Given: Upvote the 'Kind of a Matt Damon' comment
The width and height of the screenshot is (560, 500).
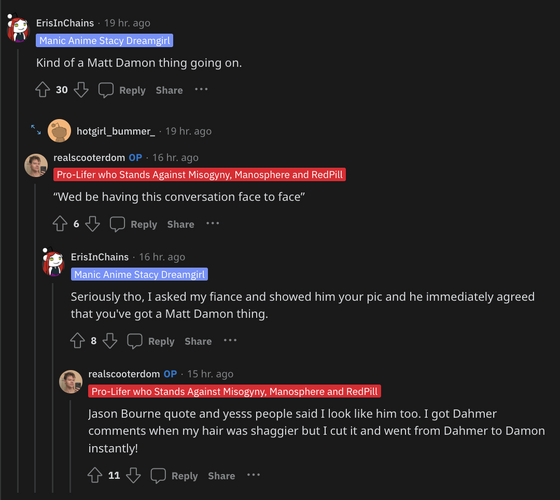Looking at the screenshot, I should [x=42, y=90].
